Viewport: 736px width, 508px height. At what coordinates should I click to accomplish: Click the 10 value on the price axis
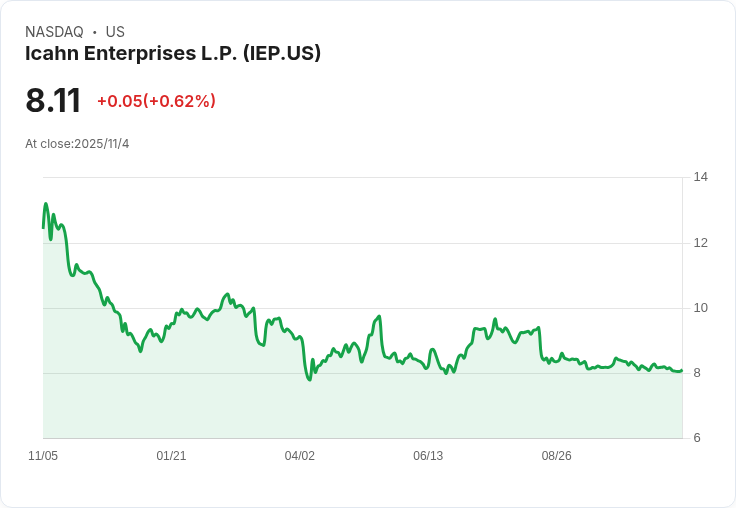tap(700, 308)
